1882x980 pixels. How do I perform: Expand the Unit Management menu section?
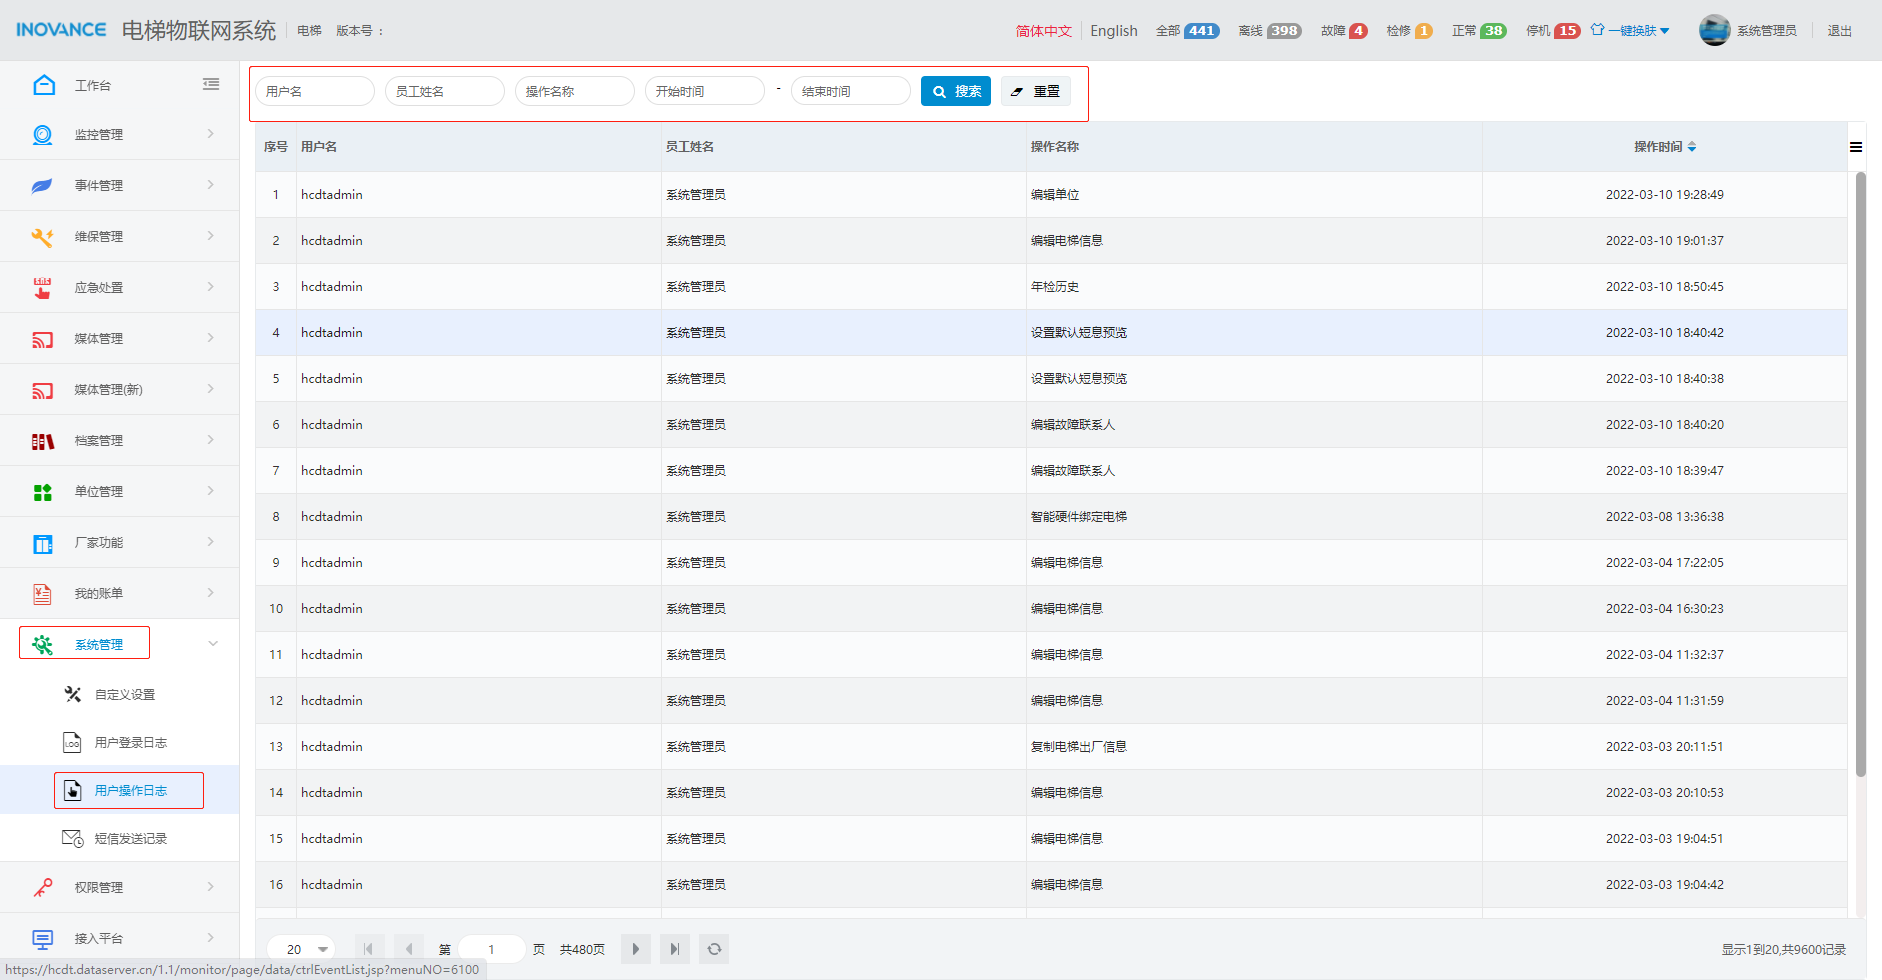click(210, 491)
